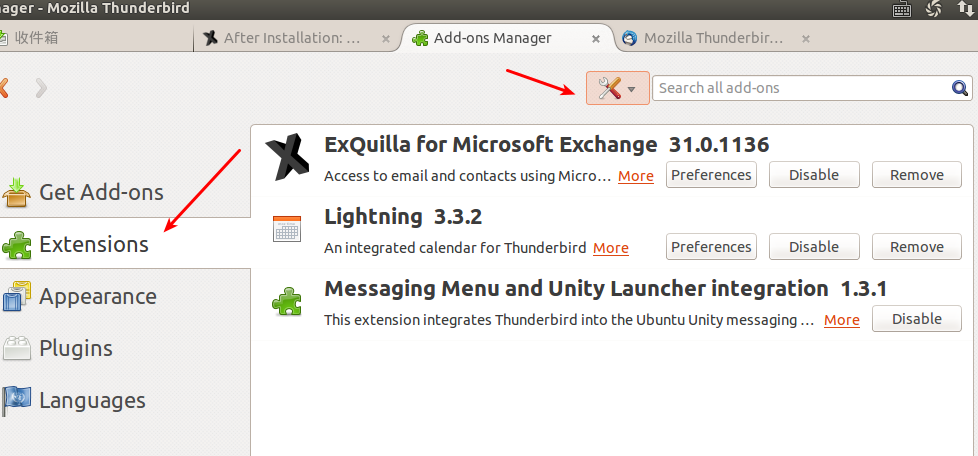Viewport: 978px width, 456px height.
Task: Click the Appearance paint icon
Action: (16, 296)
